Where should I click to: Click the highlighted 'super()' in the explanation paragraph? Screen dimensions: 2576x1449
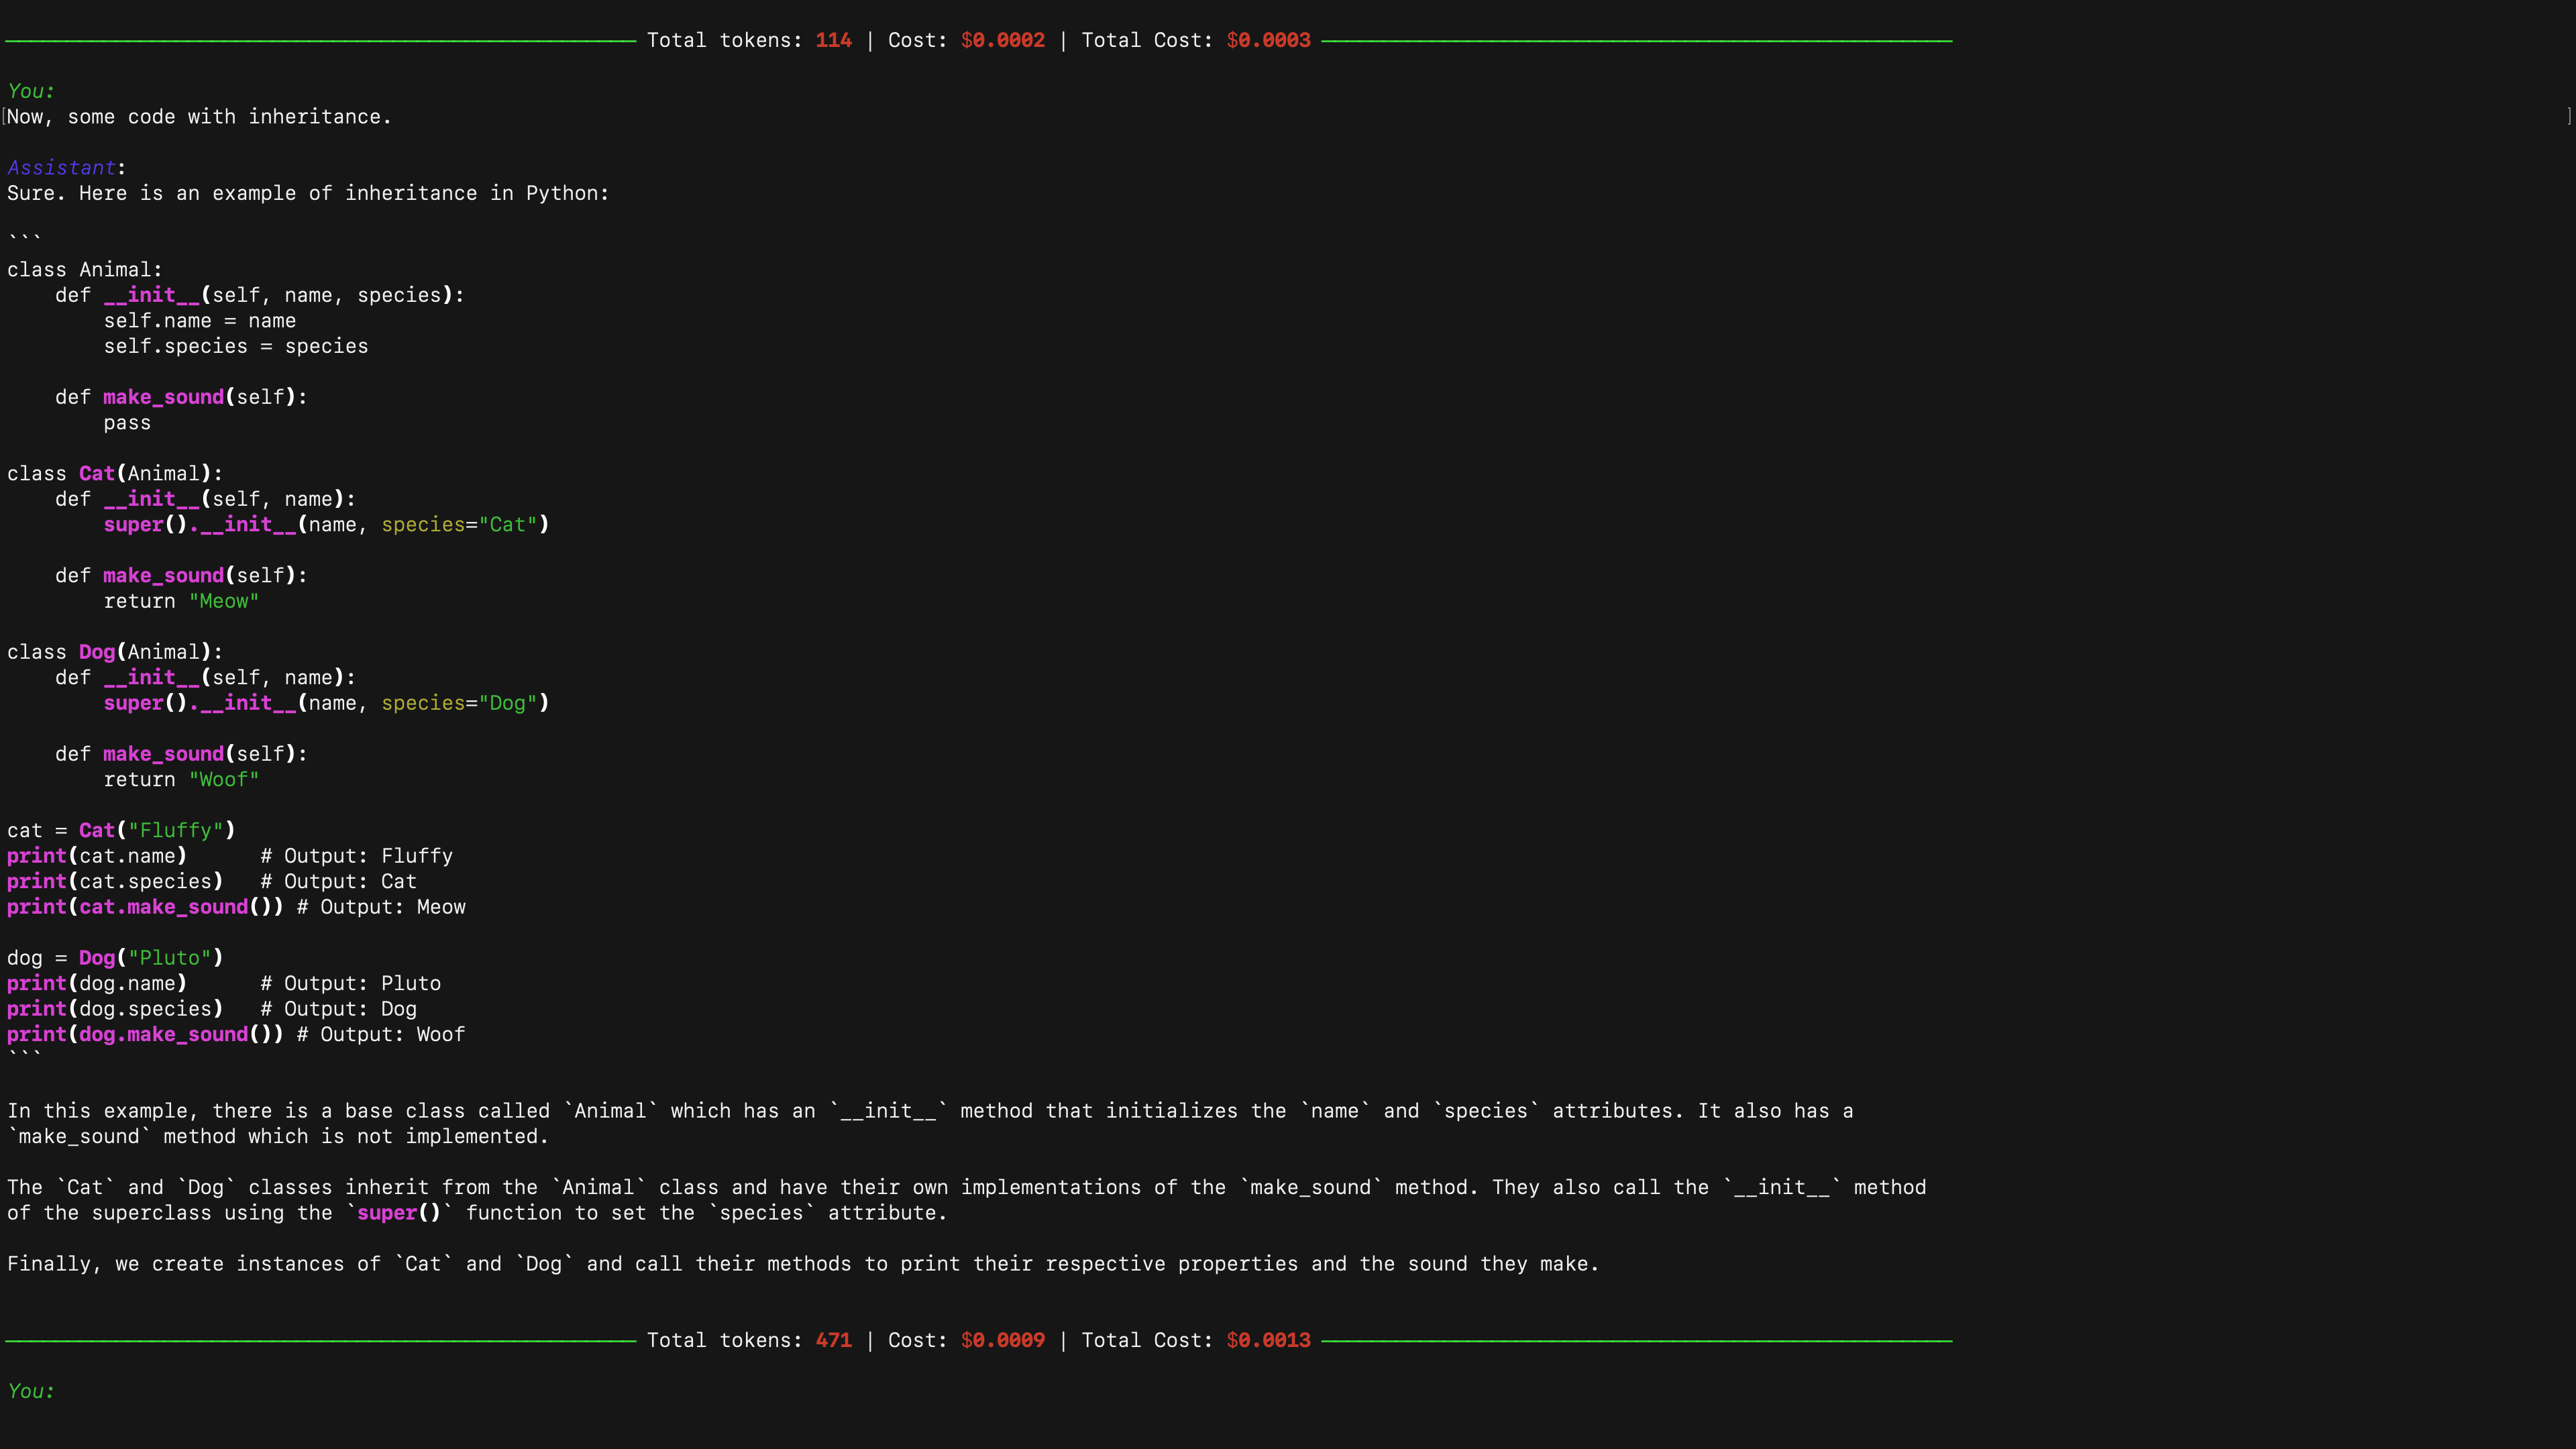[399, 1213]
